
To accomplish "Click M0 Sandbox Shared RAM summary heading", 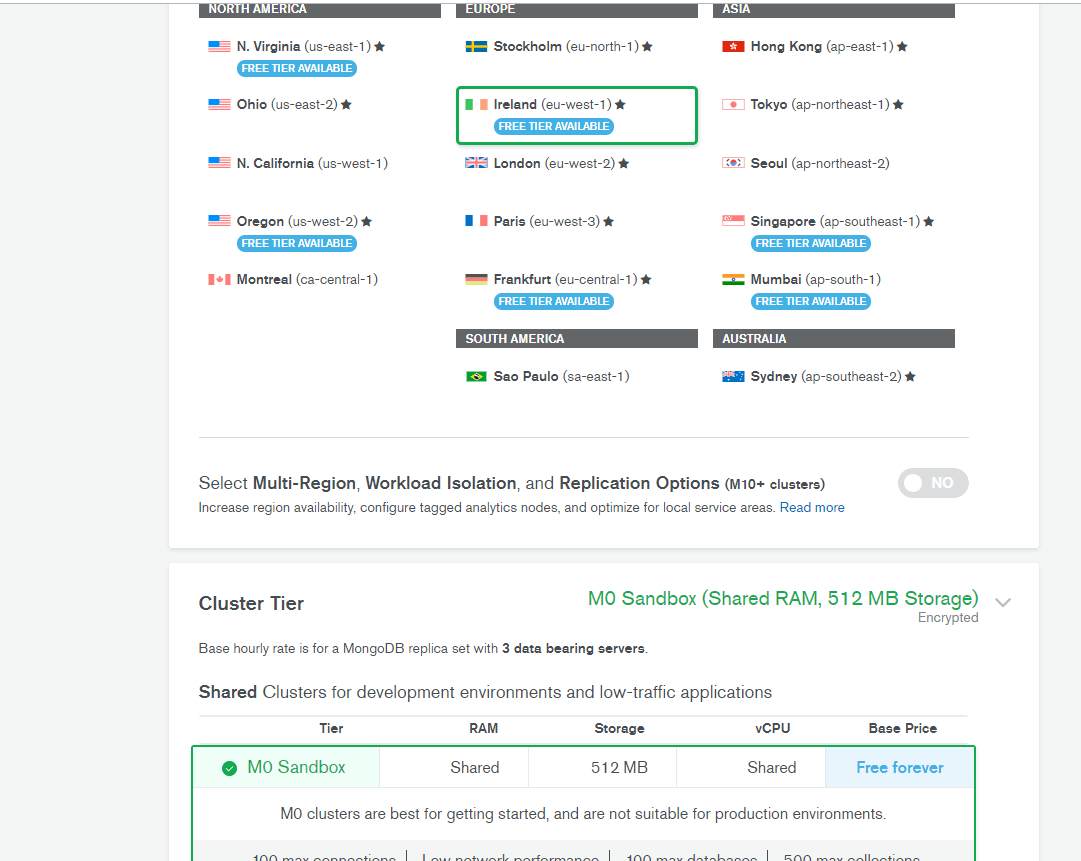I will click(x=783, y=598).
